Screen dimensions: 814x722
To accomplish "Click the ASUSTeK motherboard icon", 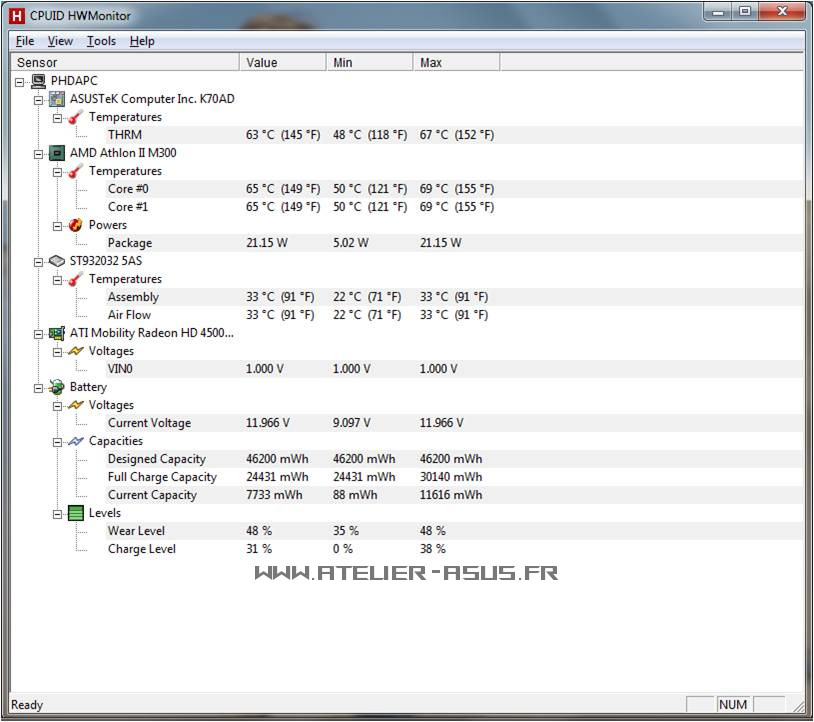I will 57,99.
